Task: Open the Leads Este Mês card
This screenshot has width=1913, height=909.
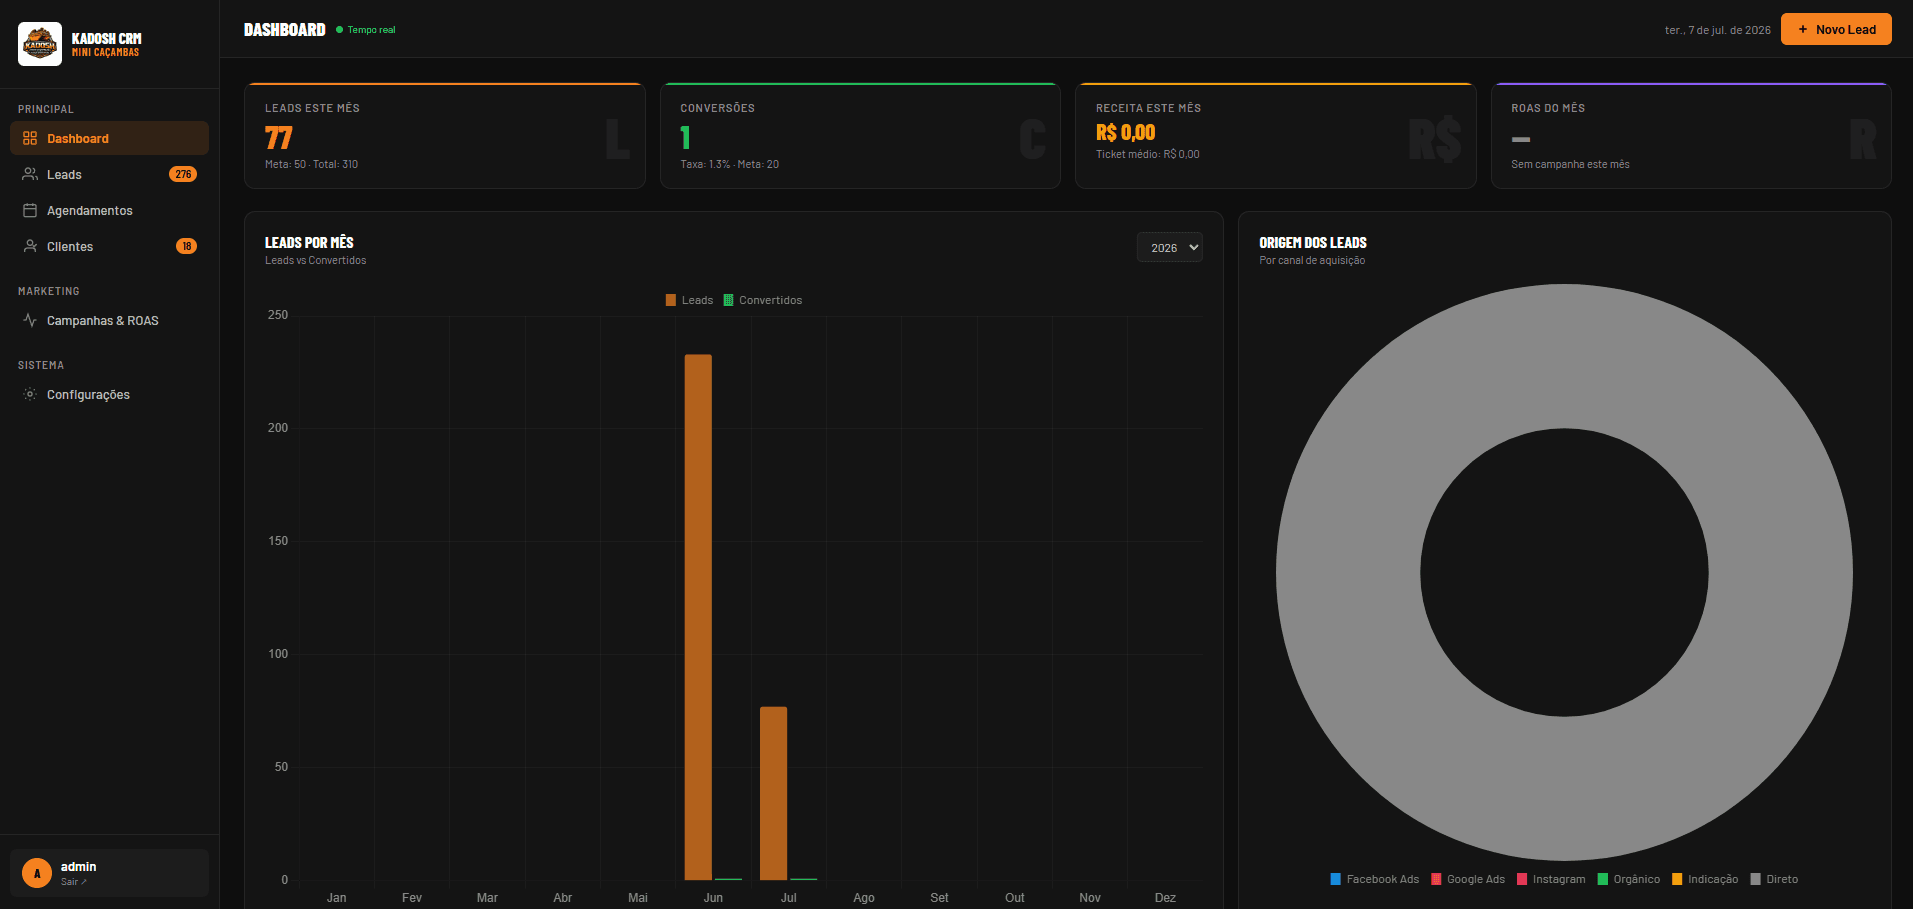Action: tap(445, 135)
